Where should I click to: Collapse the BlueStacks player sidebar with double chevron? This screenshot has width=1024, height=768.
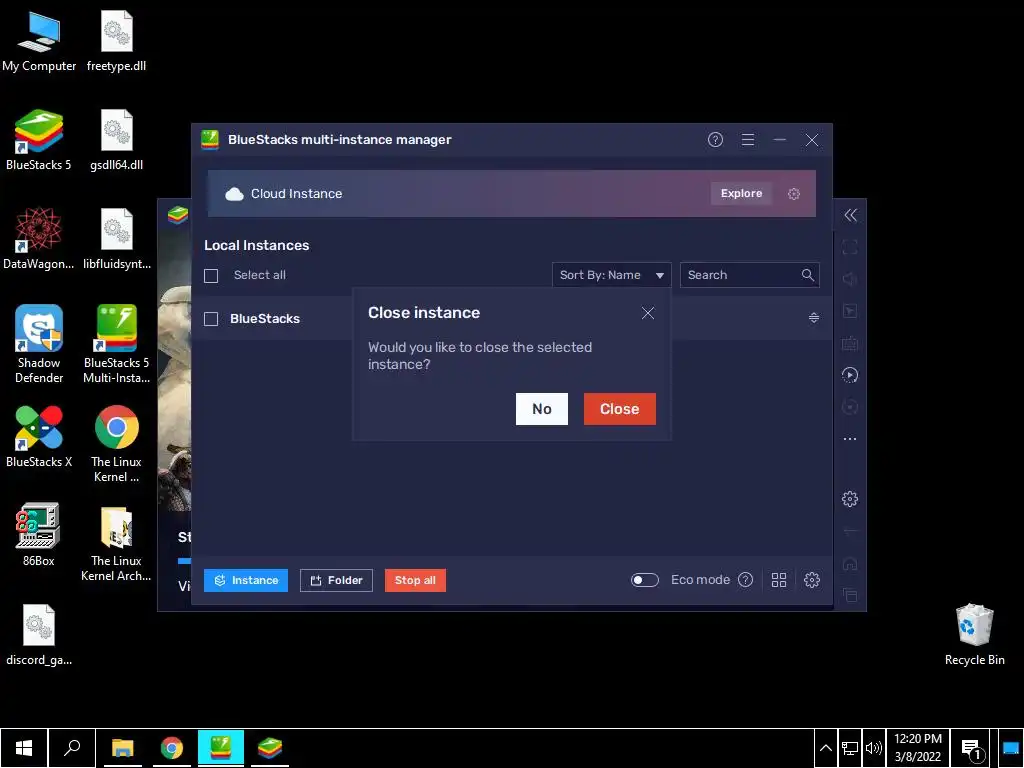[x=850, y=216]
